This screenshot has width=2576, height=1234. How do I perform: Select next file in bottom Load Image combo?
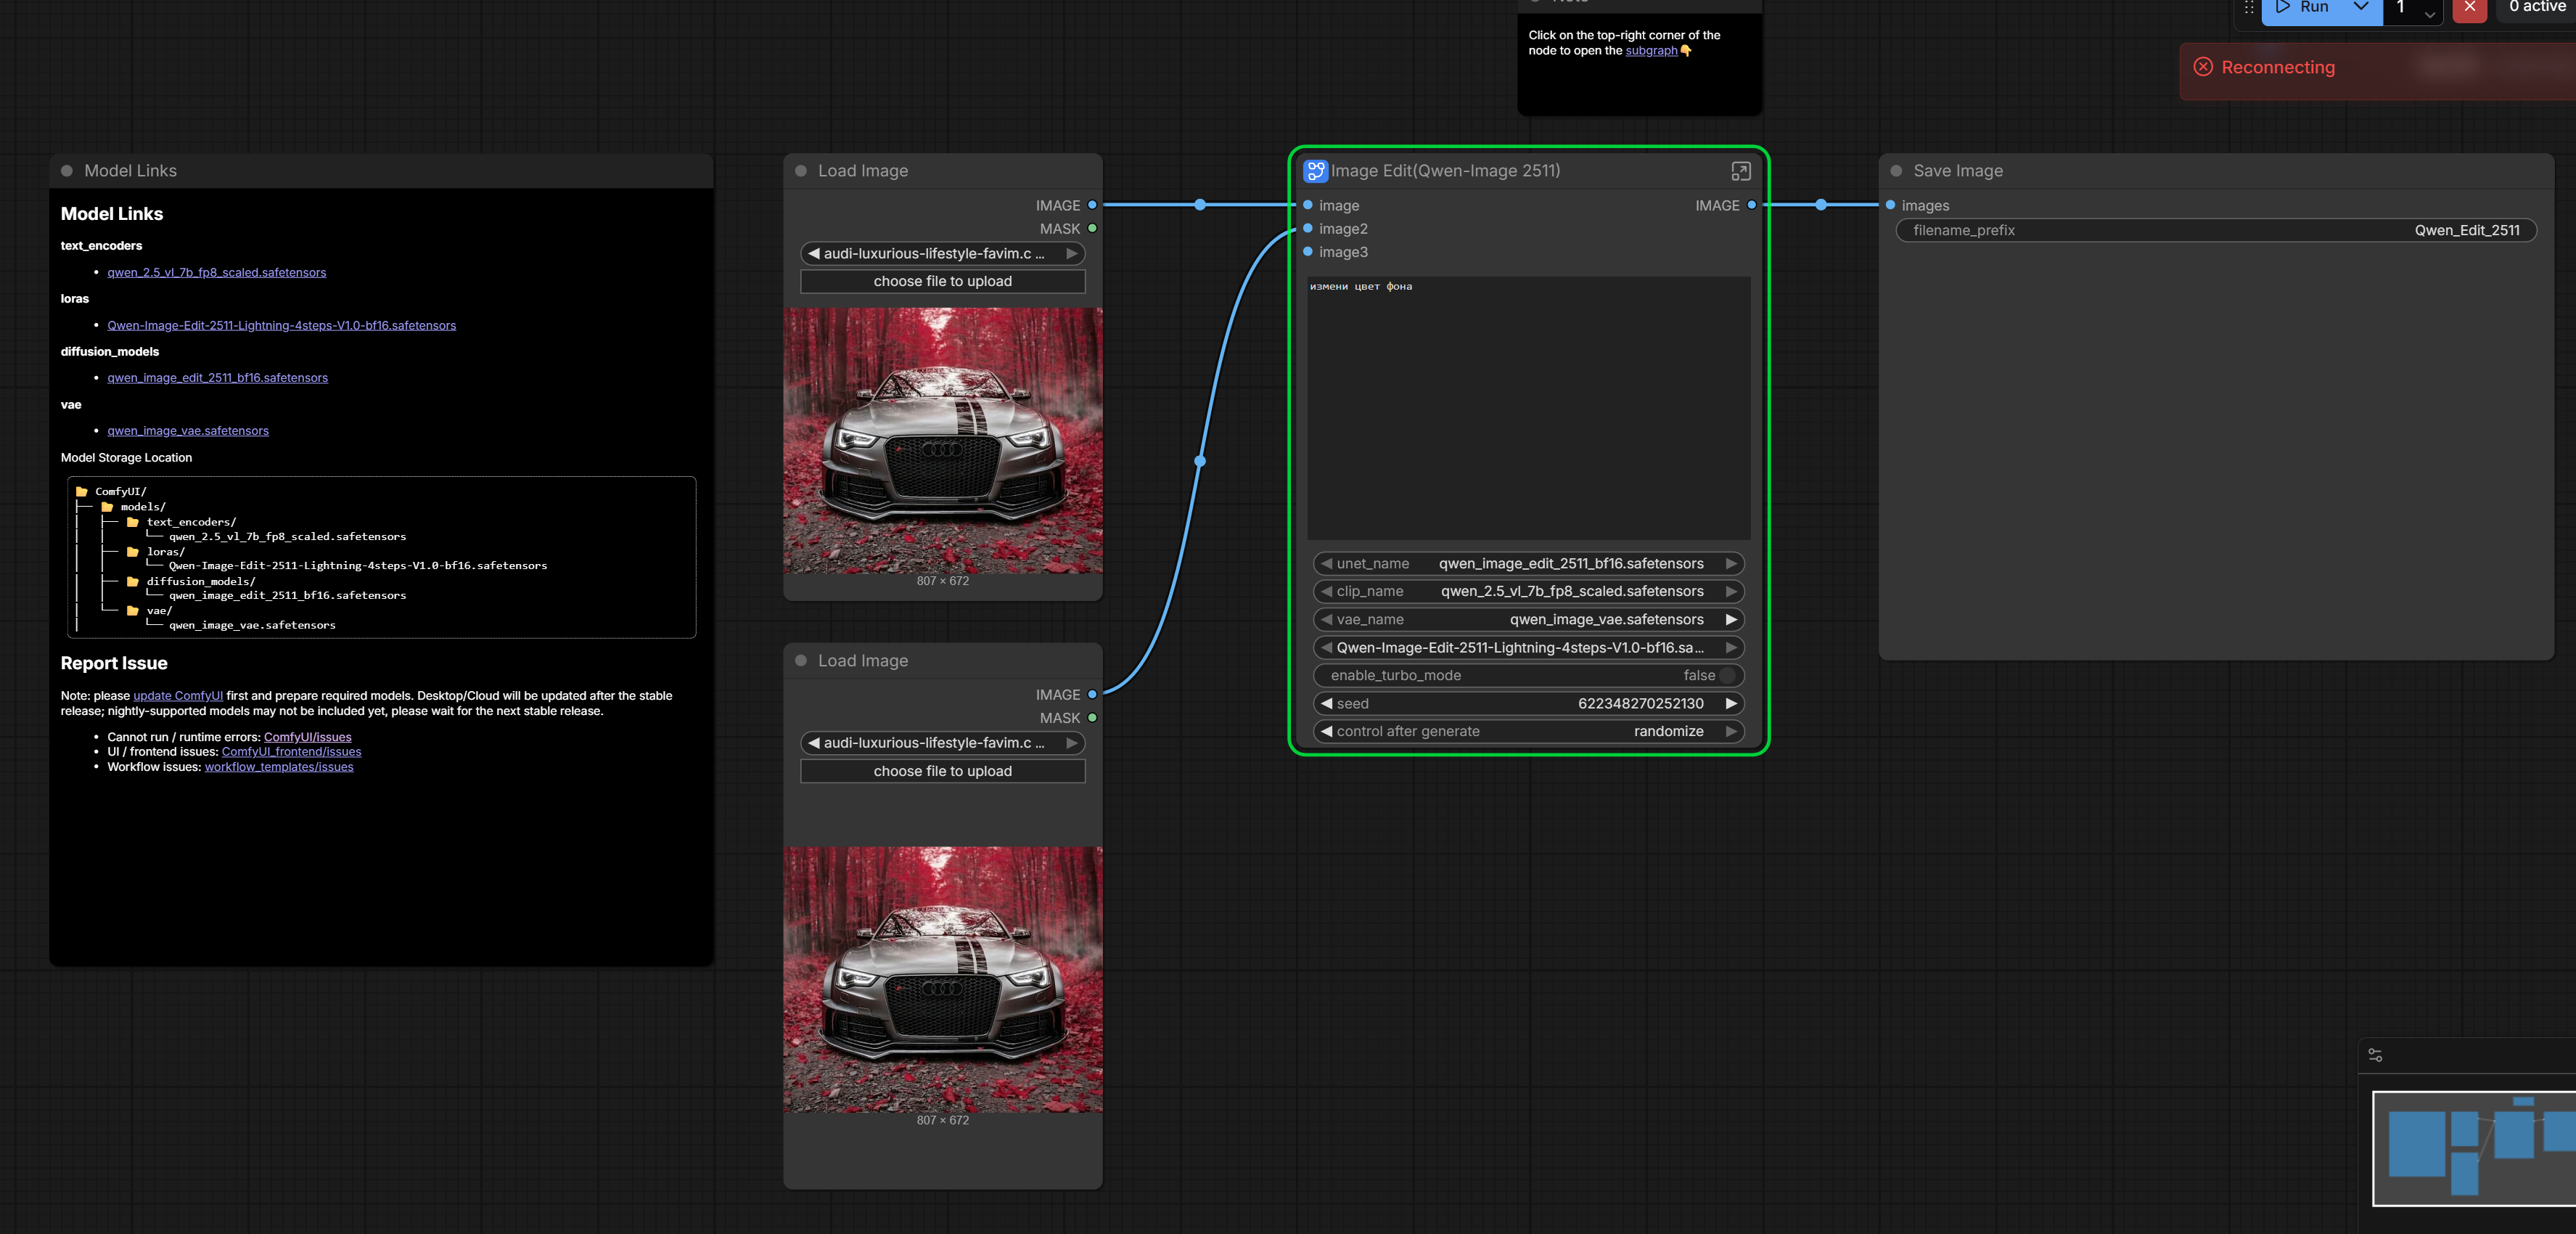[x=1072, y=743]
